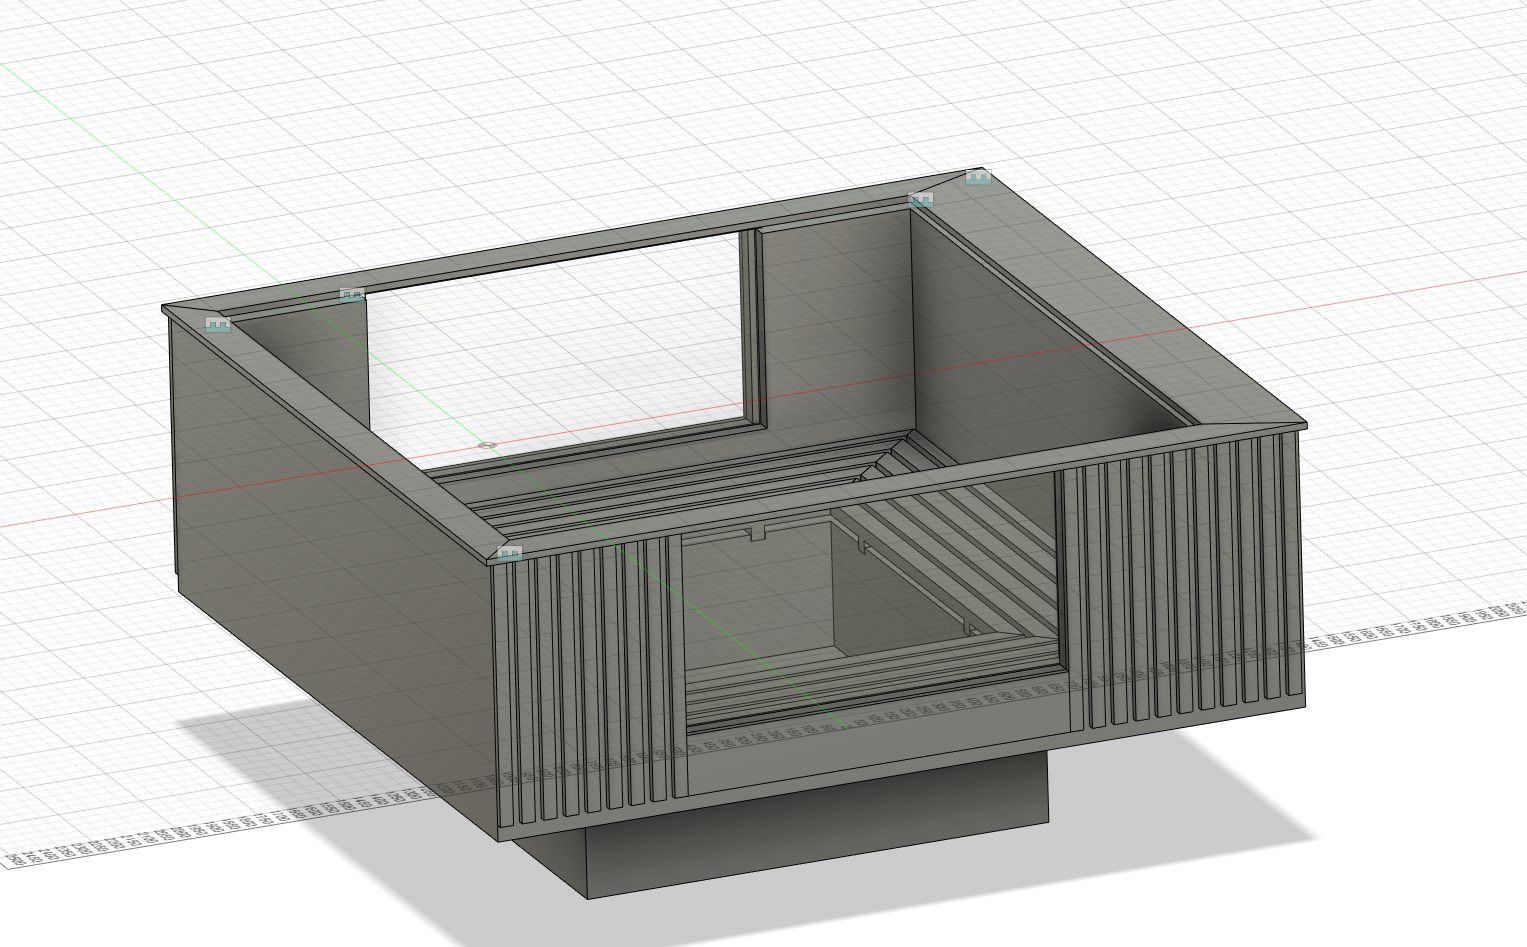Select the joint glyph at the front corner above the ribbed panel
The image size is (1527, 947).
click(509, 553)
